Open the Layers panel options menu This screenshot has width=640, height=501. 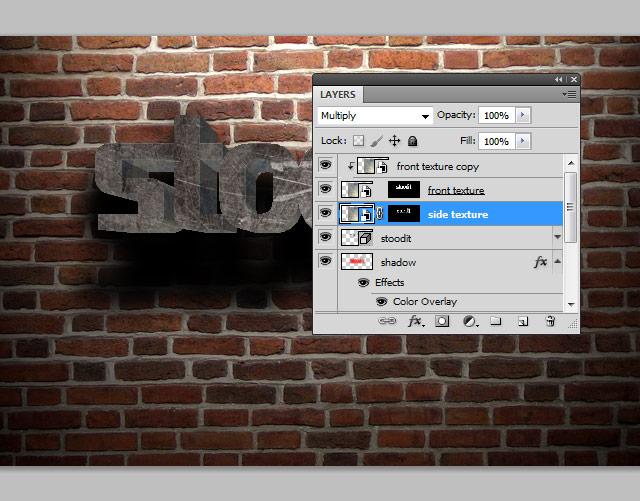pyautogui.click(x=569, y=95)
